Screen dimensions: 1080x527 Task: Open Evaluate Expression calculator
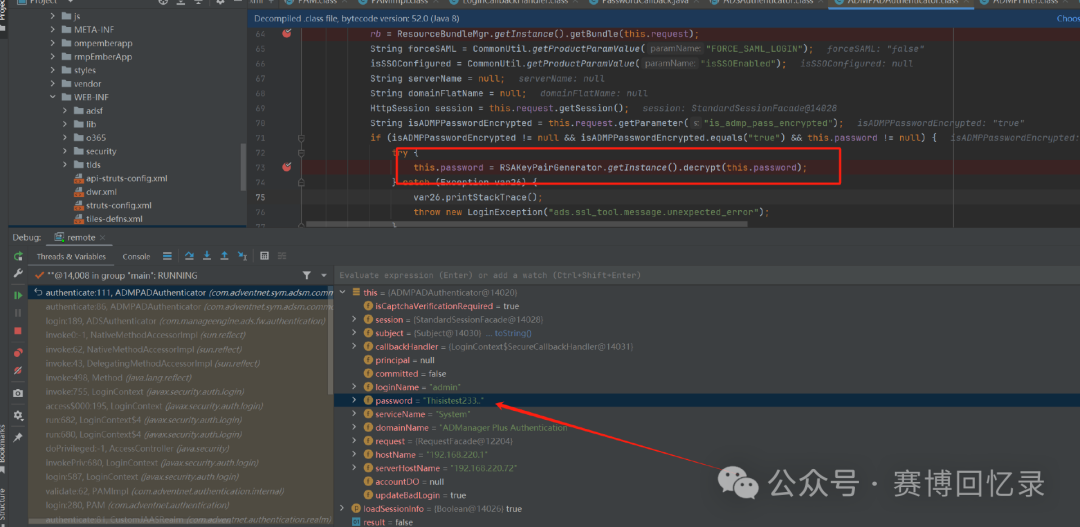(264, 256)
